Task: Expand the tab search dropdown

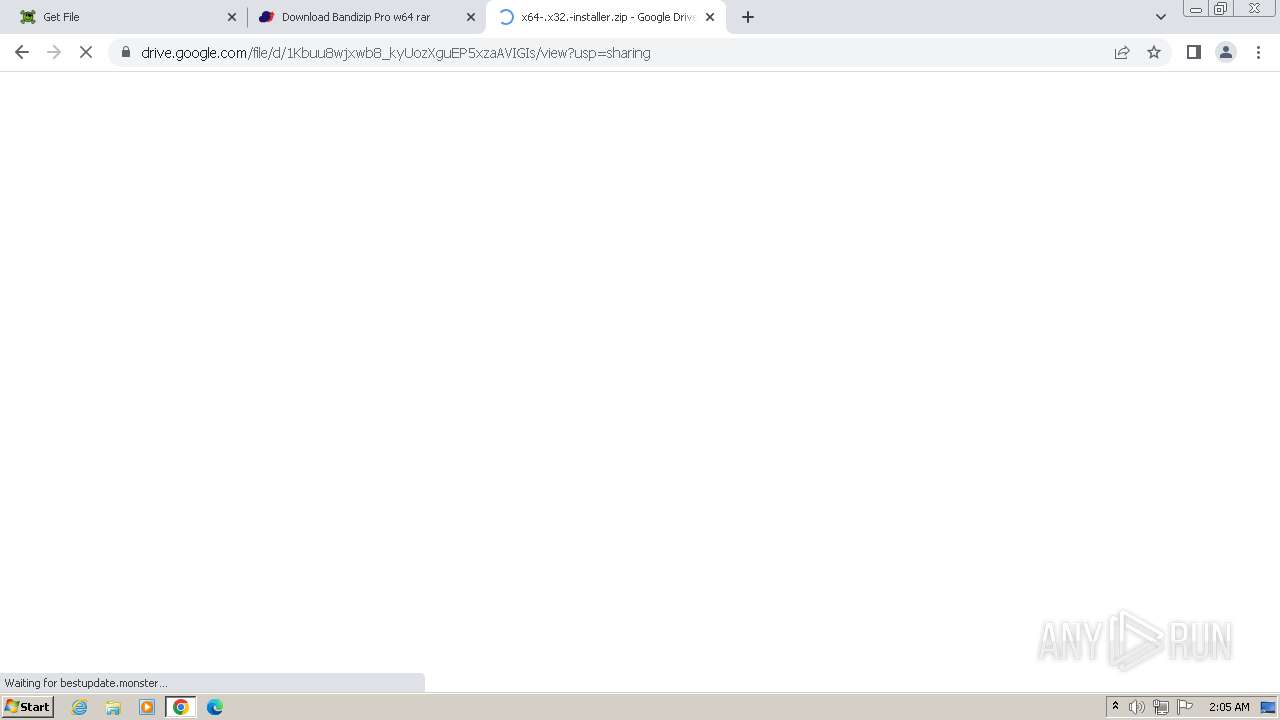Action: [1161, 17]
